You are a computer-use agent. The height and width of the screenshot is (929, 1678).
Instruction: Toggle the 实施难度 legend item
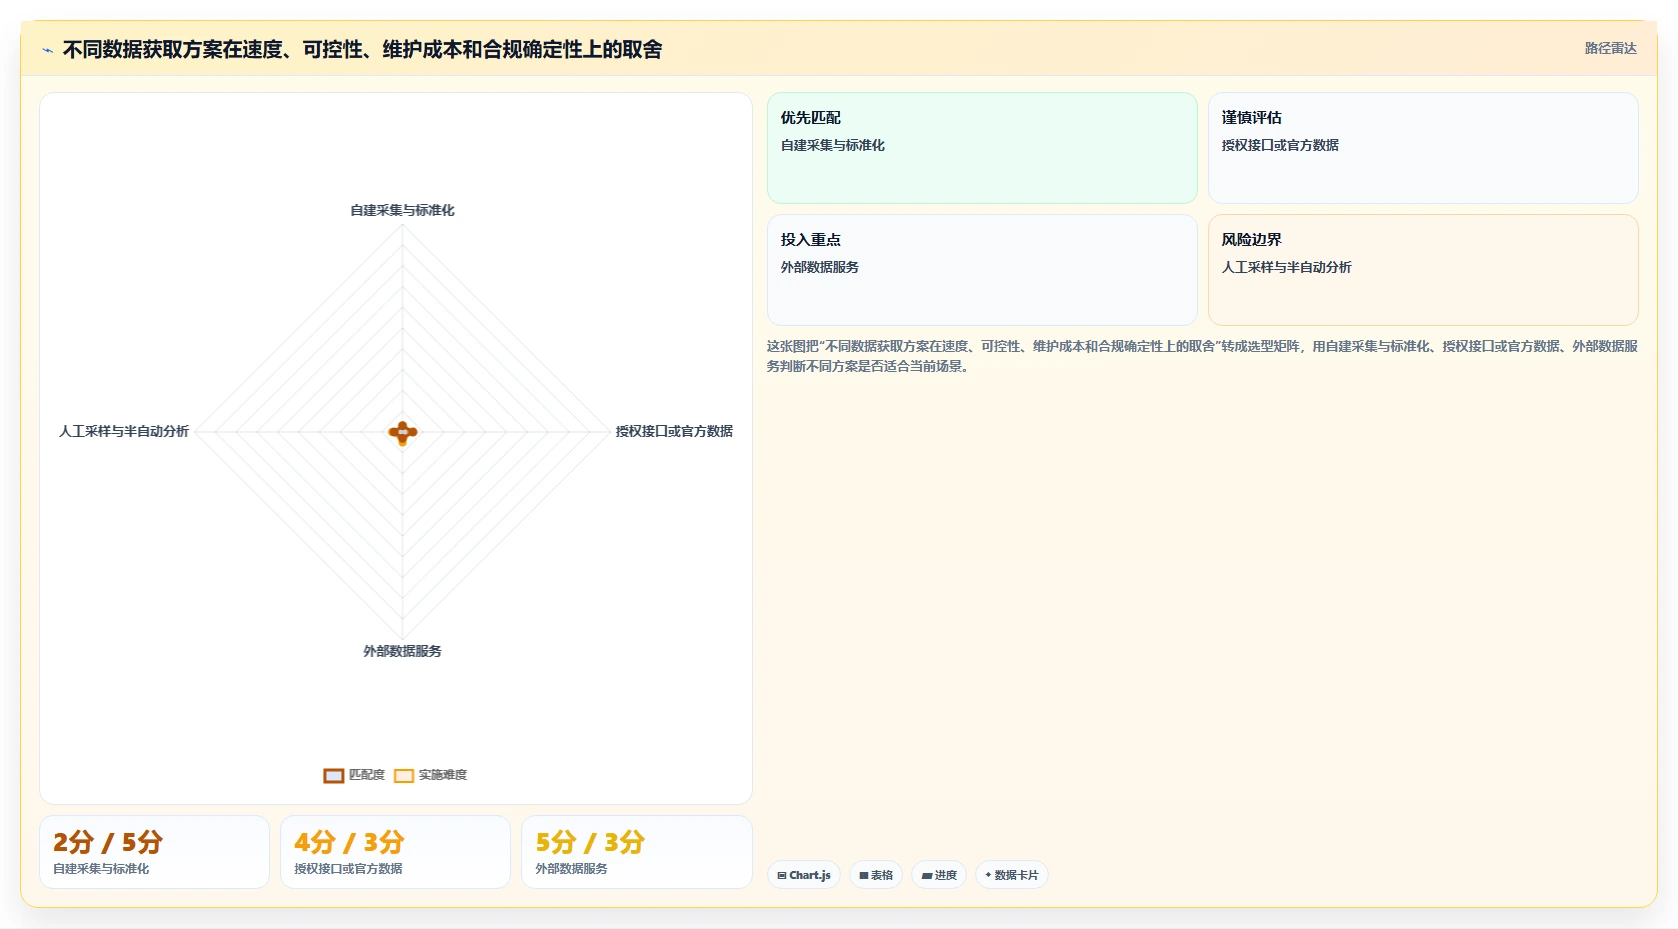click(431, 775)
